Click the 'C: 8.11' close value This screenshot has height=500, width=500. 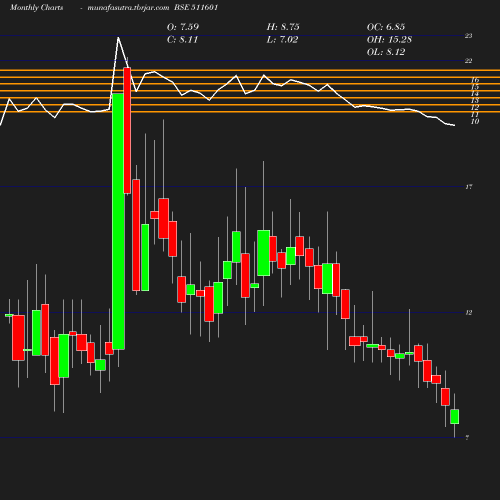pos(182,40)
